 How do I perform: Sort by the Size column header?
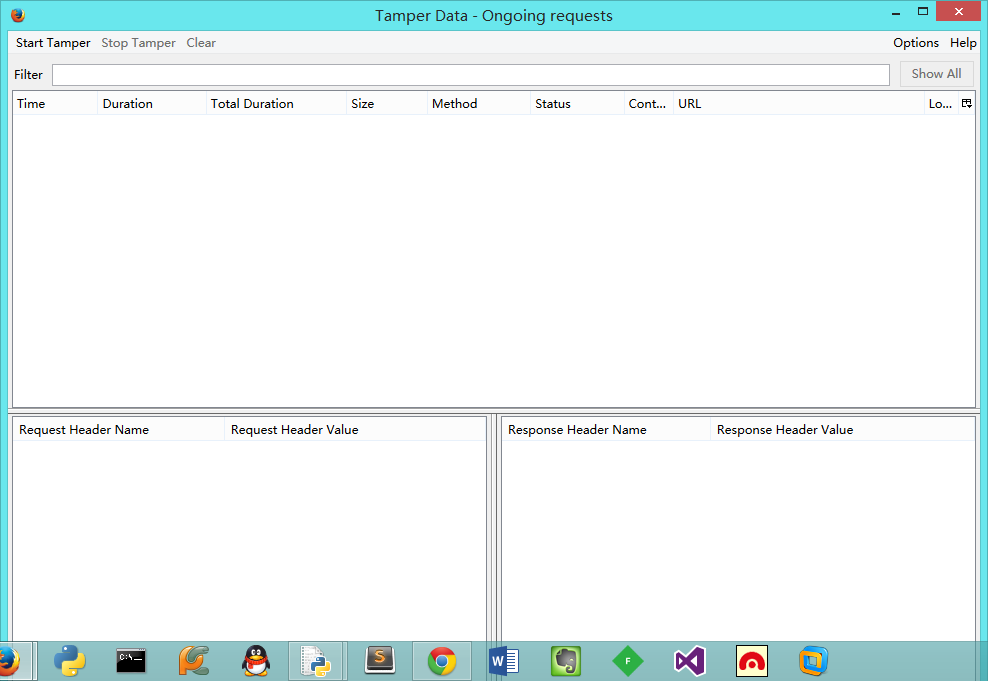point(387,103)
